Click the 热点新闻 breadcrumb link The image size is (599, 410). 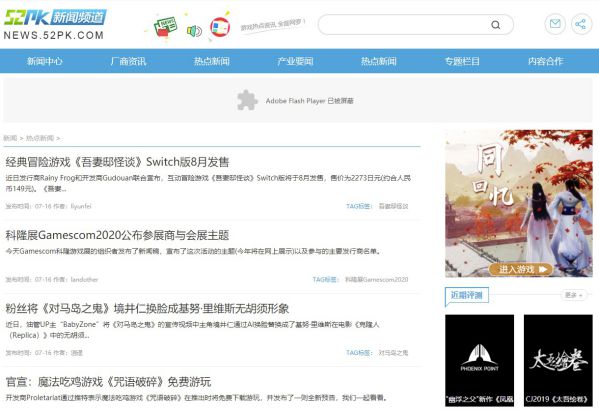(x=40, y=138)
